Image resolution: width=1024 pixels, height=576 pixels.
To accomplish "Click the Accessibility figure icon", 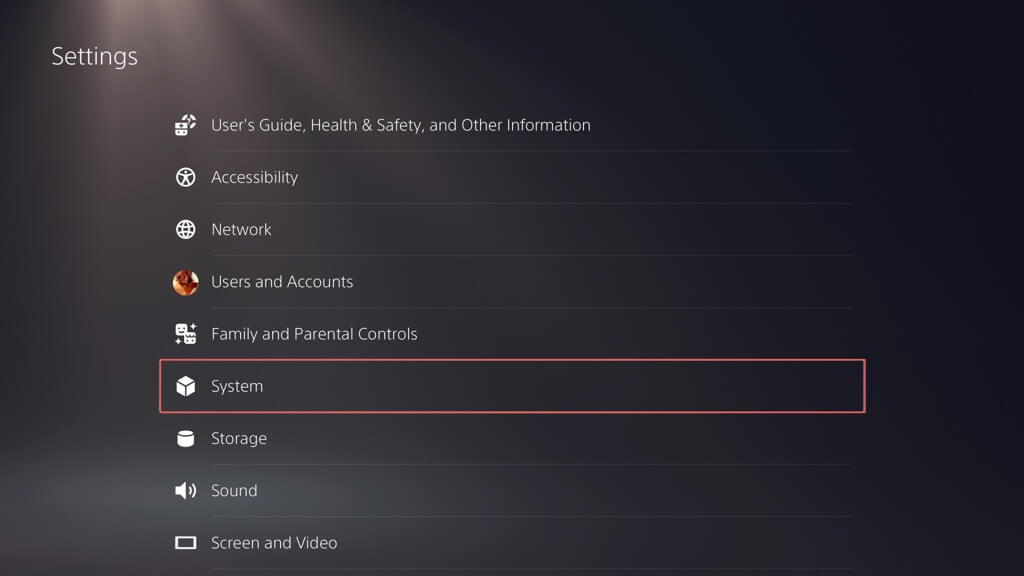I will (x=185, y=177).
